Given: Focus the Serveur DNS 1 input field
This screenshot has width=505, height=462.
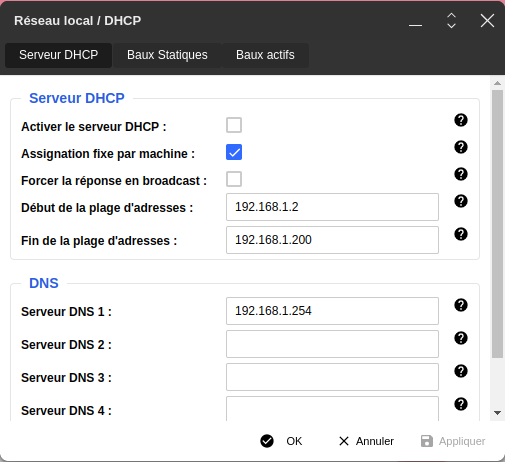Looking at the screenshot, I should 332,311.
